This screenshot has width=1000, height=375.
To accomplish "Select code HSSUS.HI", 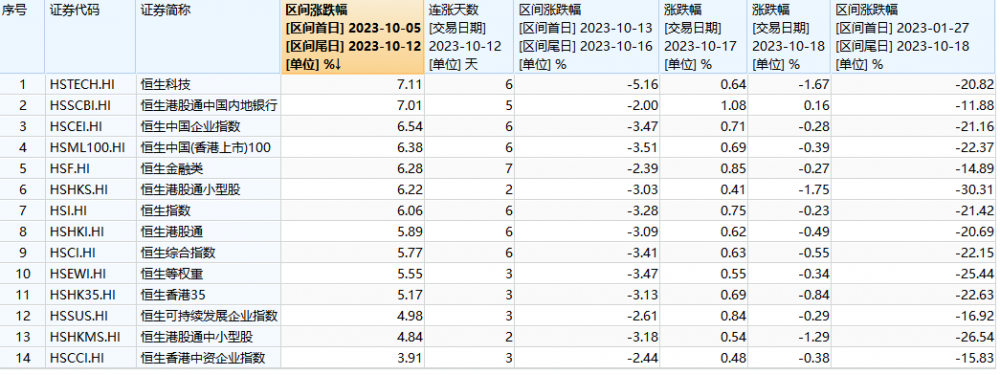I will pos(77,316).
